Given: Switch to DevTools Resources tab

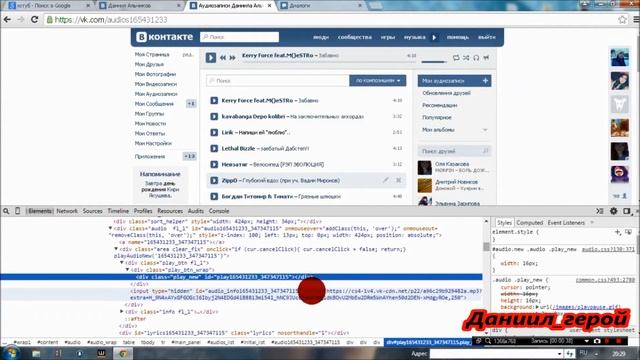Looking at the screenshot, I should pyautogui.click(x=170, y=211).
